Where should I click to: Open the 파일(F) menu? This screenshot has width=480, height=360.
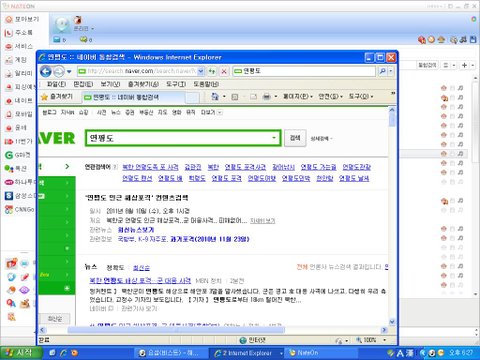click(56, 84)
